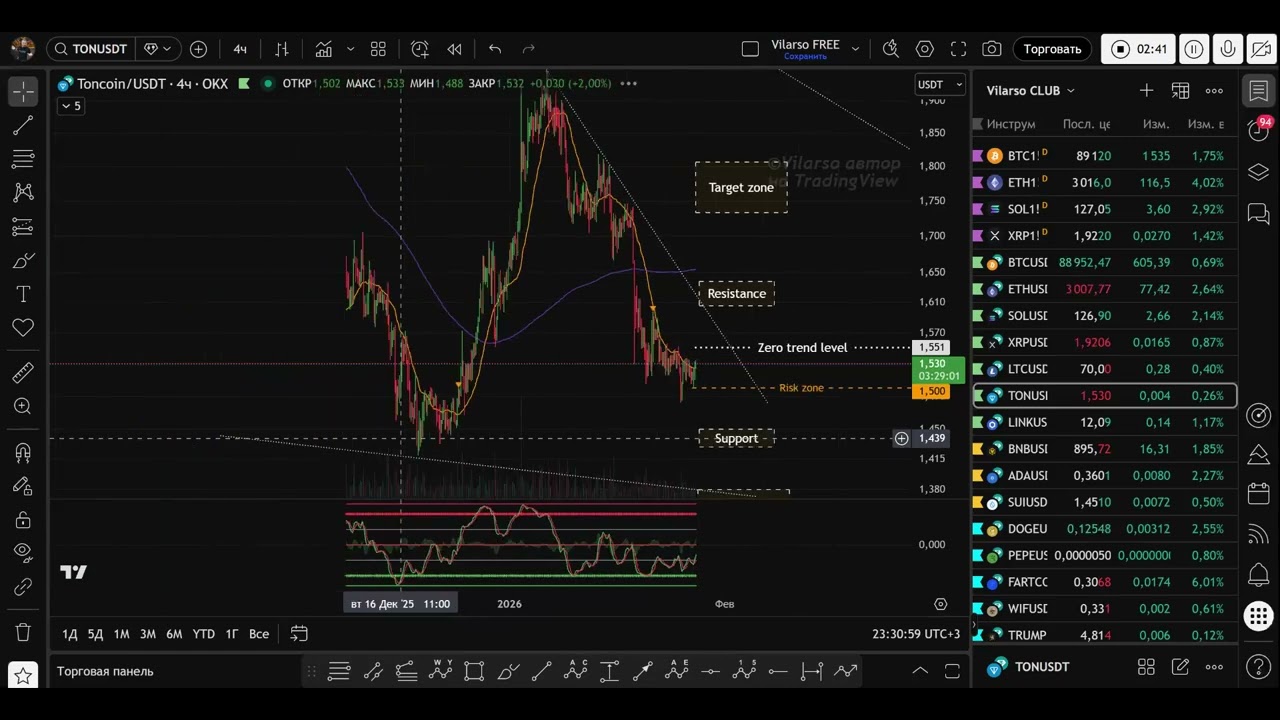1280x720 pixels.
Task: Select the ruler measure tool
Action: [x=23, y=373]
